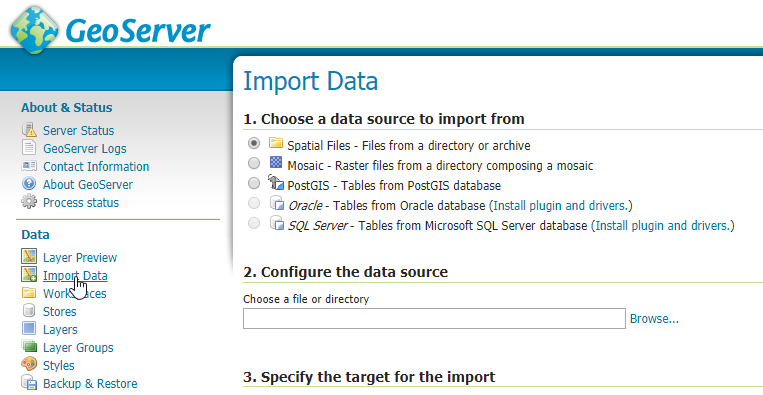Click the Server Status warning icon

(29, 130)
